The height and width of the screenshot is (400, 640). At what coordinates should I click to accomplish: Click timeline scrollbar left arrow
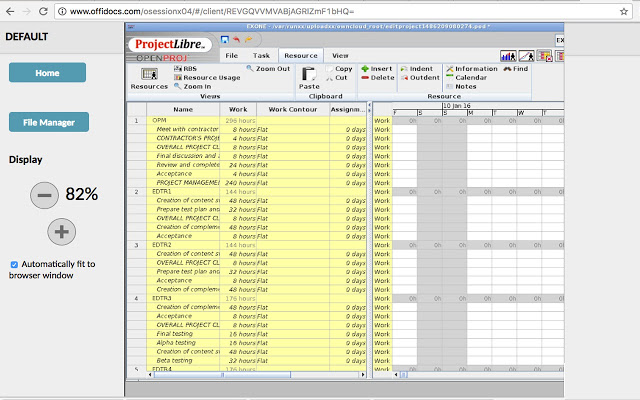pyautogui.click(x=396, y=374)
